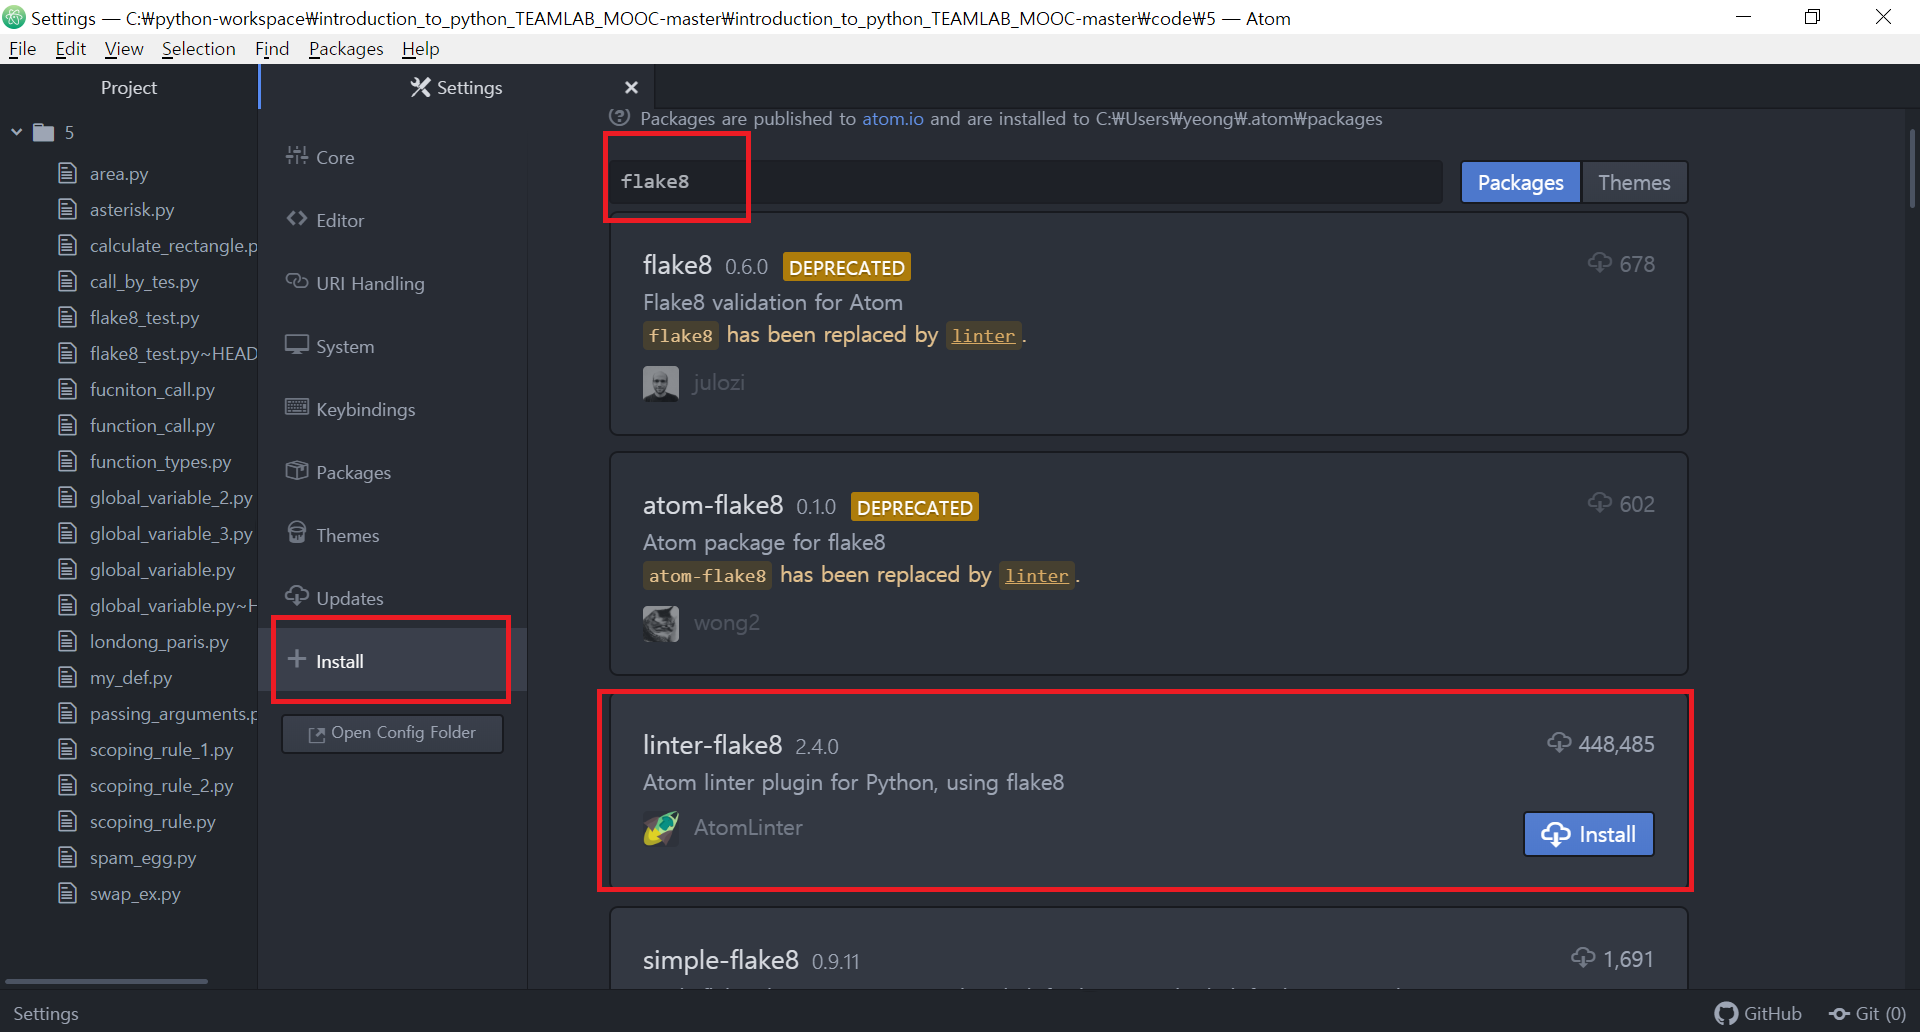Open scoping_rule_1.py file
Viewport: 1920px width, 1032px height.
[x=161, y=750]
